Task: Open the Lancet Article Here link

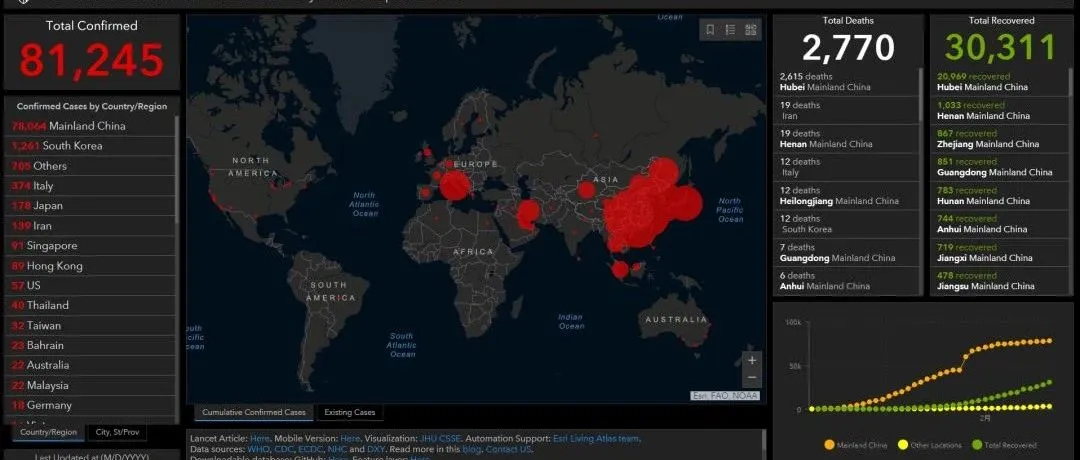Action: tap(260, 438)
